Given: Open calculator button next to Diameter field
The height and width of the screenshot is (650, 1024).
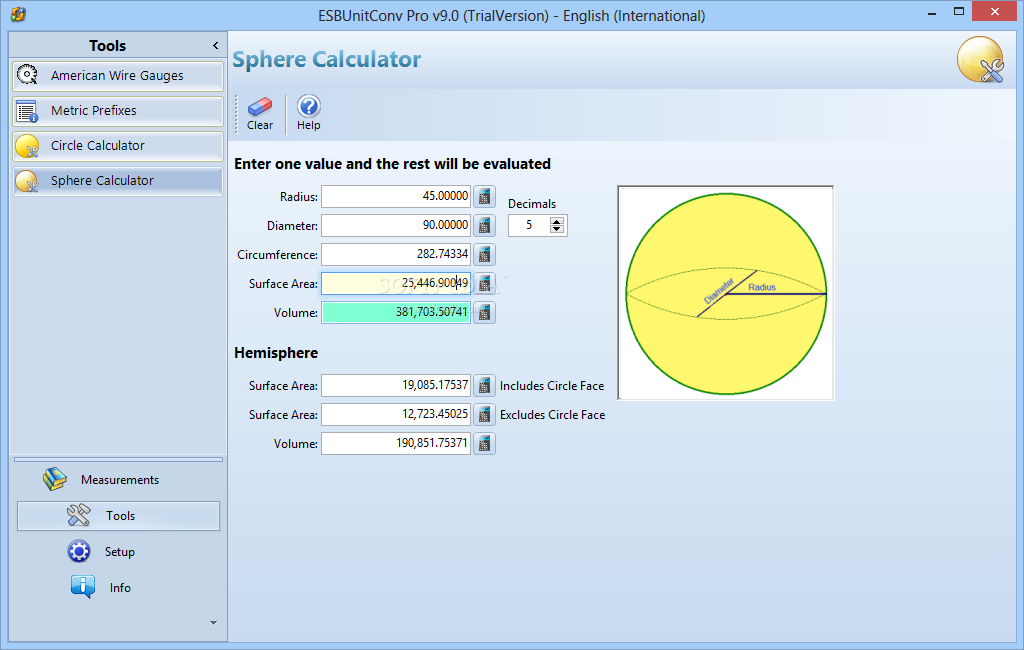Looking at the screenshot, I should [x=484, y=225].
